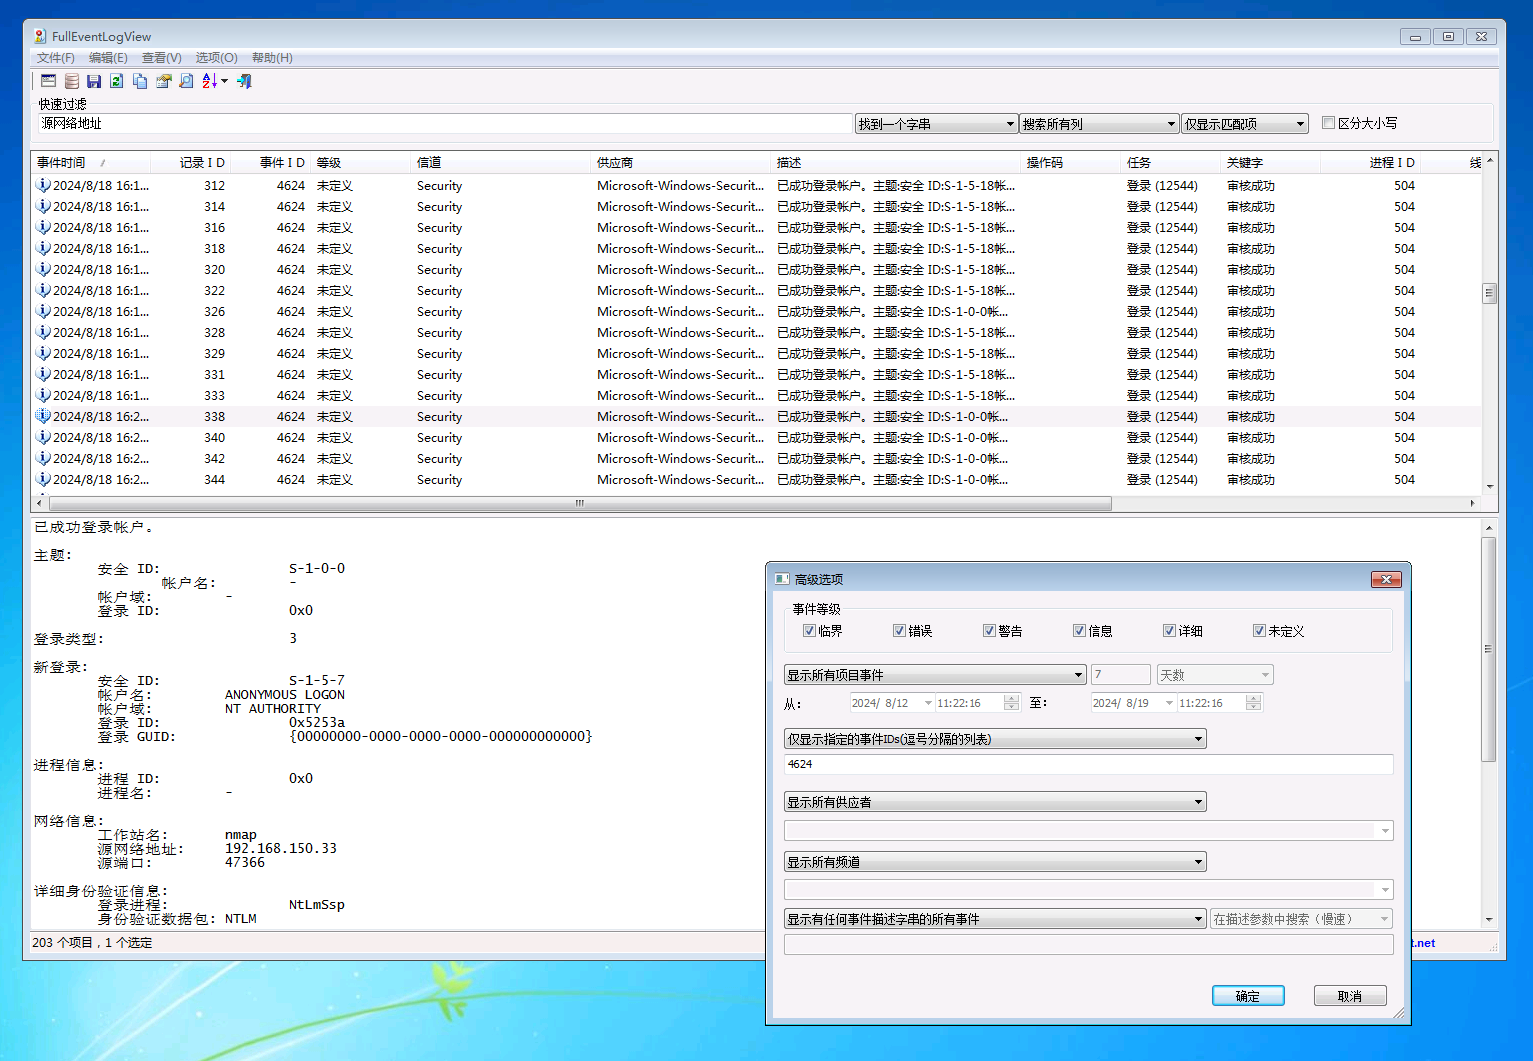Open the 仅显示指定的事件IDs dropdown
Image resolution: width=1533 pixels, height=1061 pixels.
point(995,739)
